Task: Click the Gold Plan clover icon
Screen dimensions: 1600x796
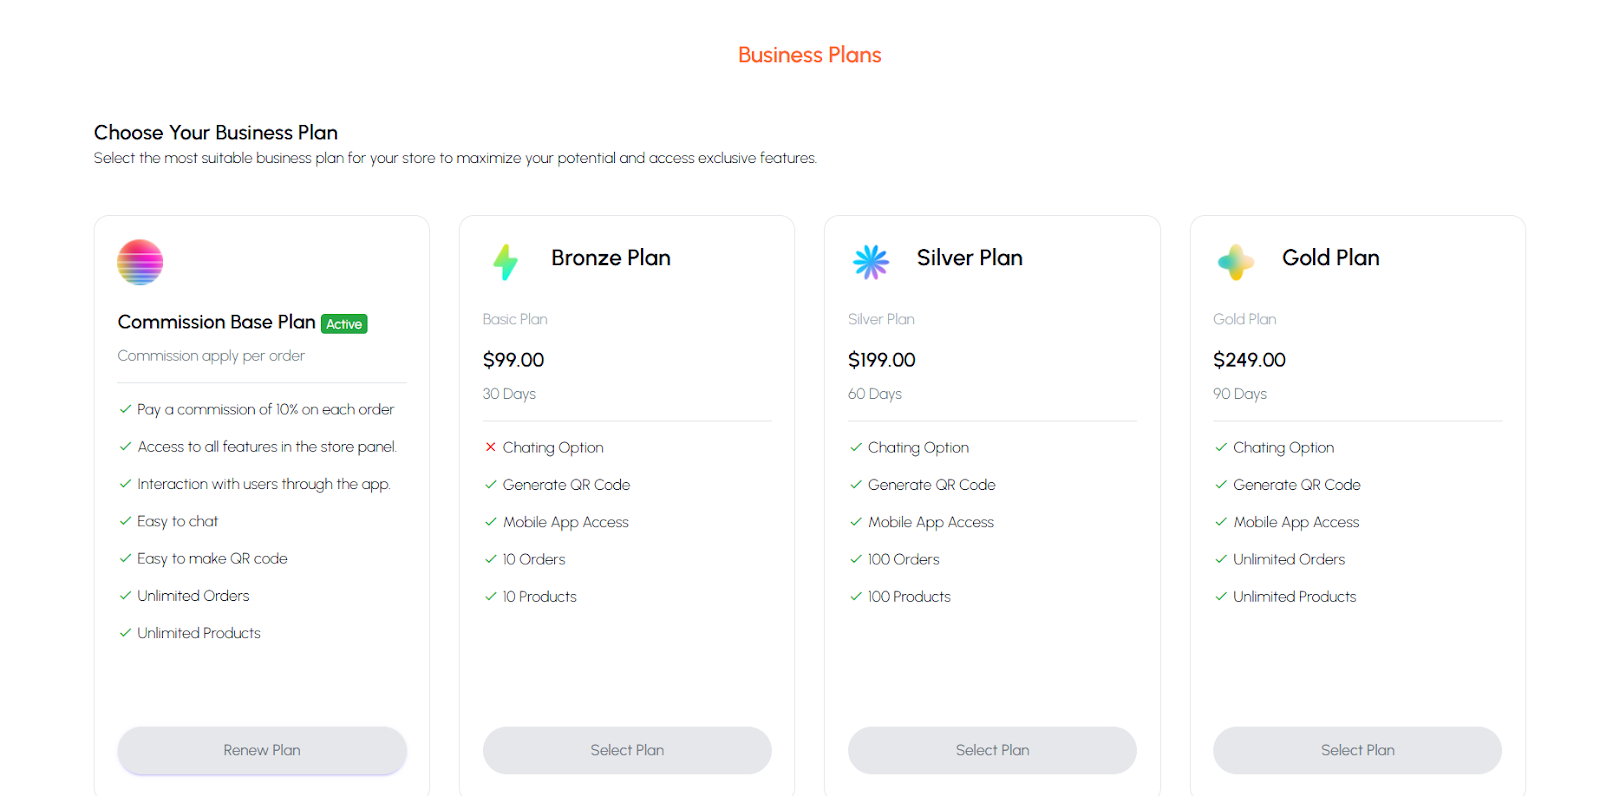Action: 1236,262
